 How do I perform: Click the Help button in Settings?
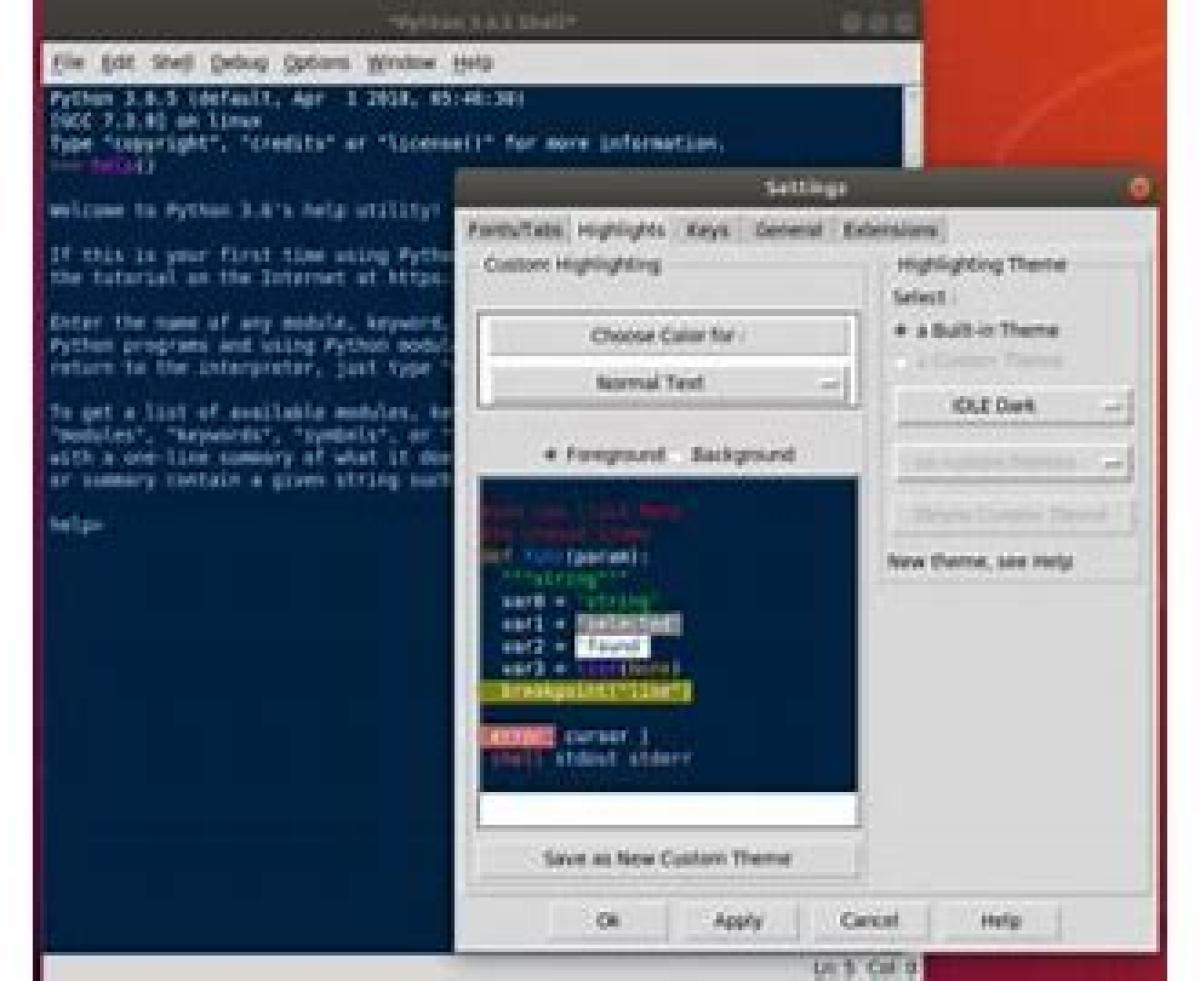1000,921
